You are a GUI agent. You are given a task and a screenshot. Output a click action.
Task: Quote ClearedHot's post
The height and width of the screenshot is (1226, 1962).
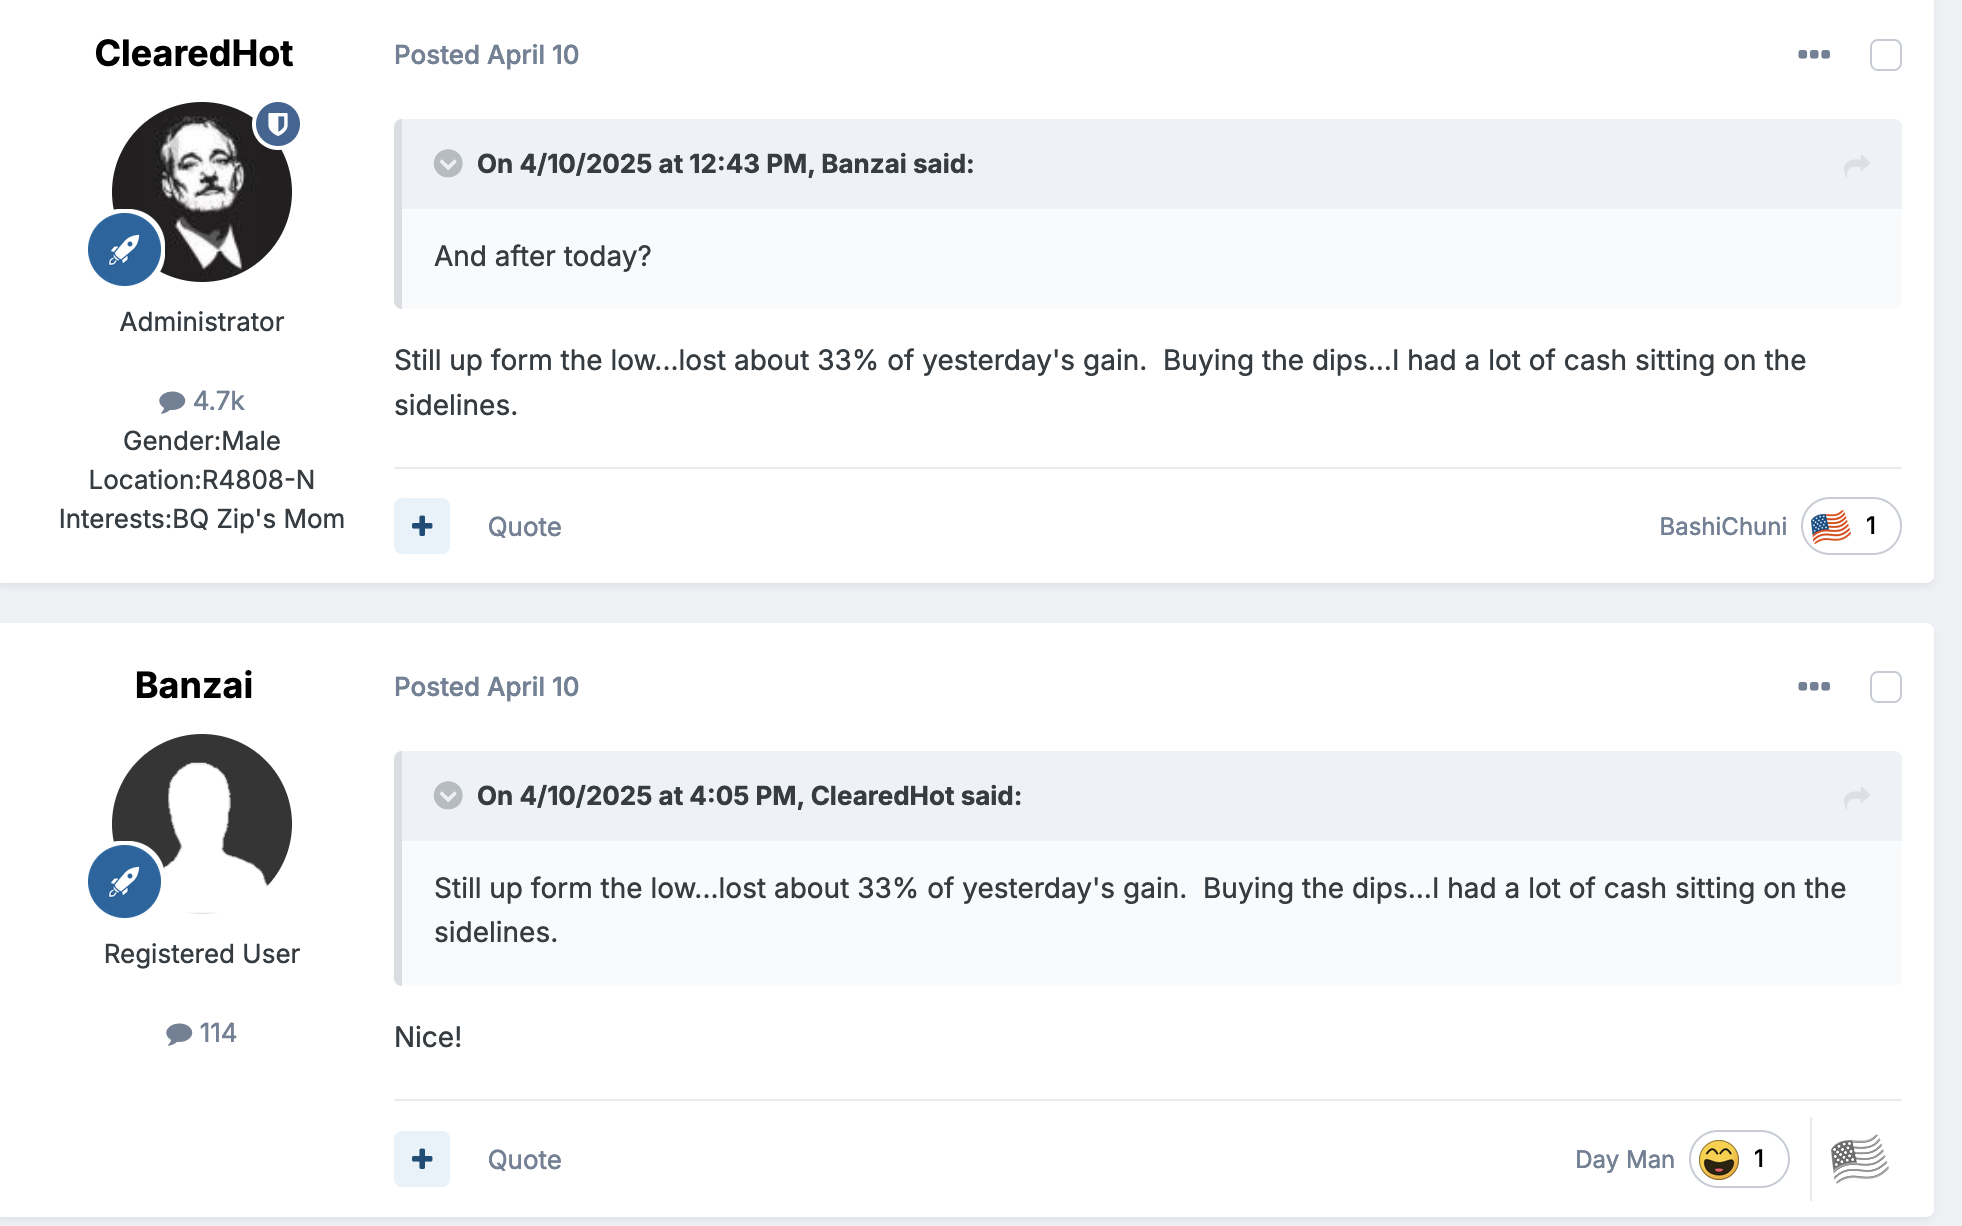coord(524,527)
